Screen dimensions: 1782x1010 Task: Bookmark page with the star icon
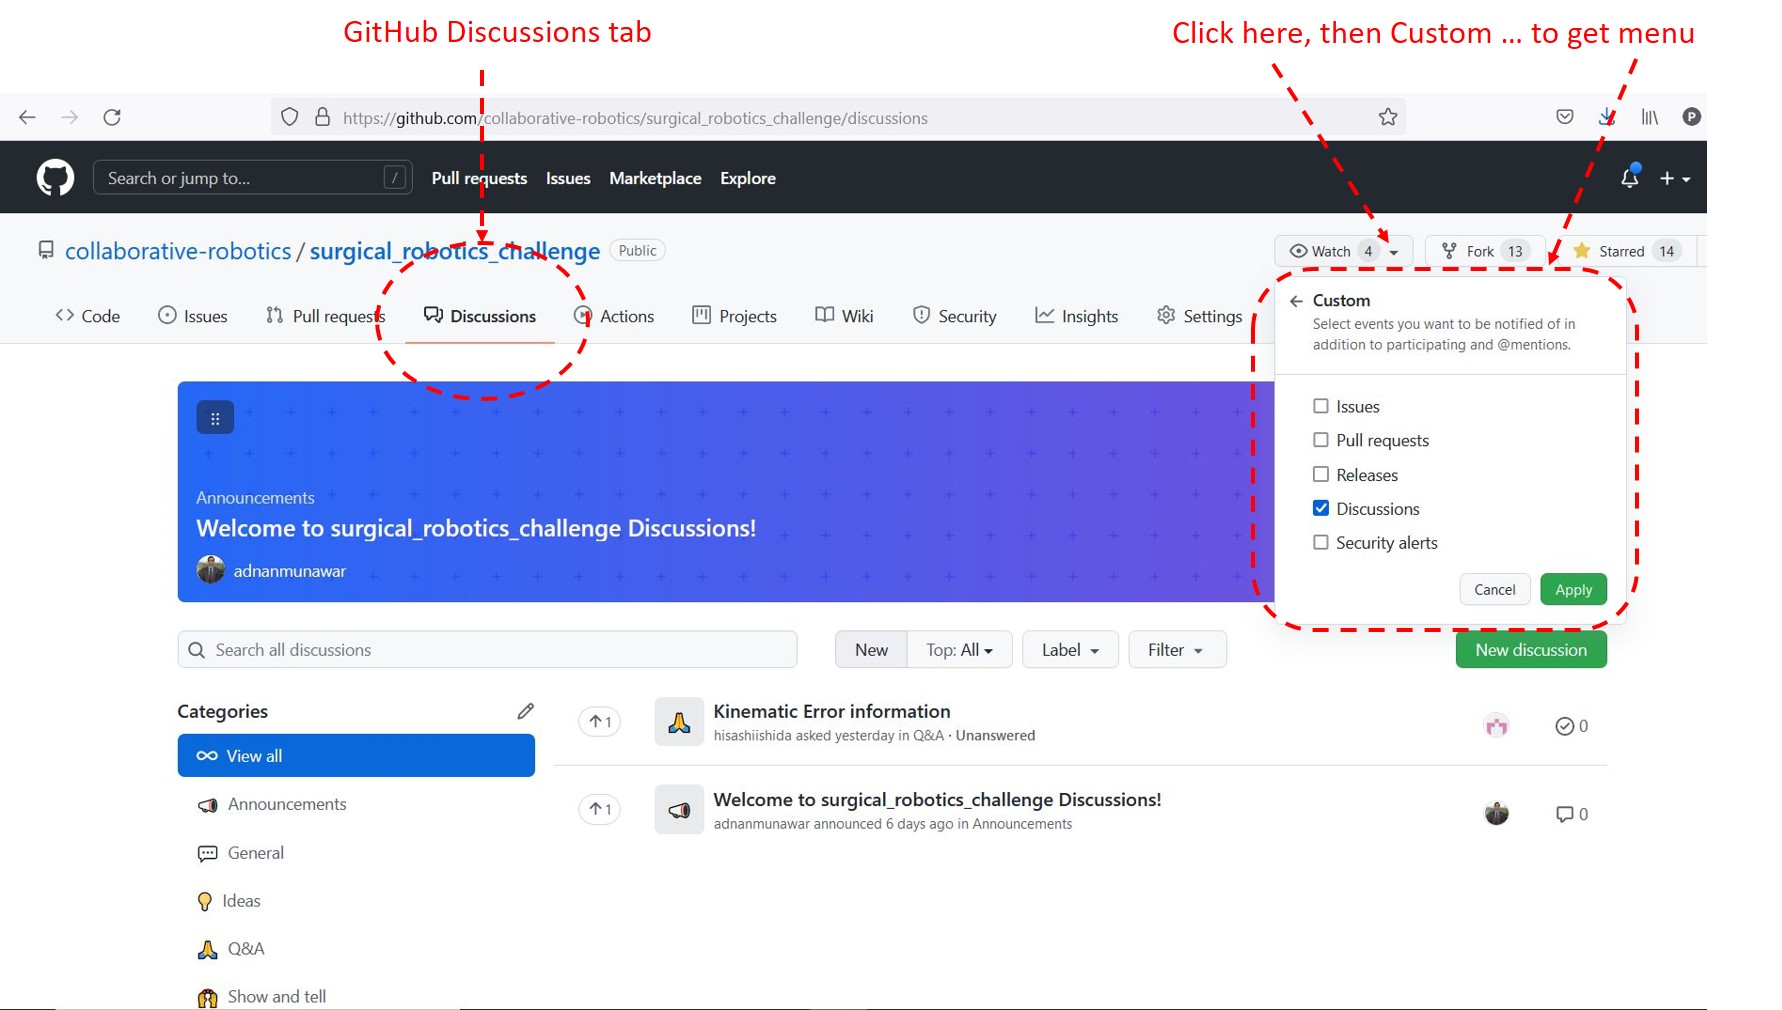pyautogui.click(x=1388, y=117)
